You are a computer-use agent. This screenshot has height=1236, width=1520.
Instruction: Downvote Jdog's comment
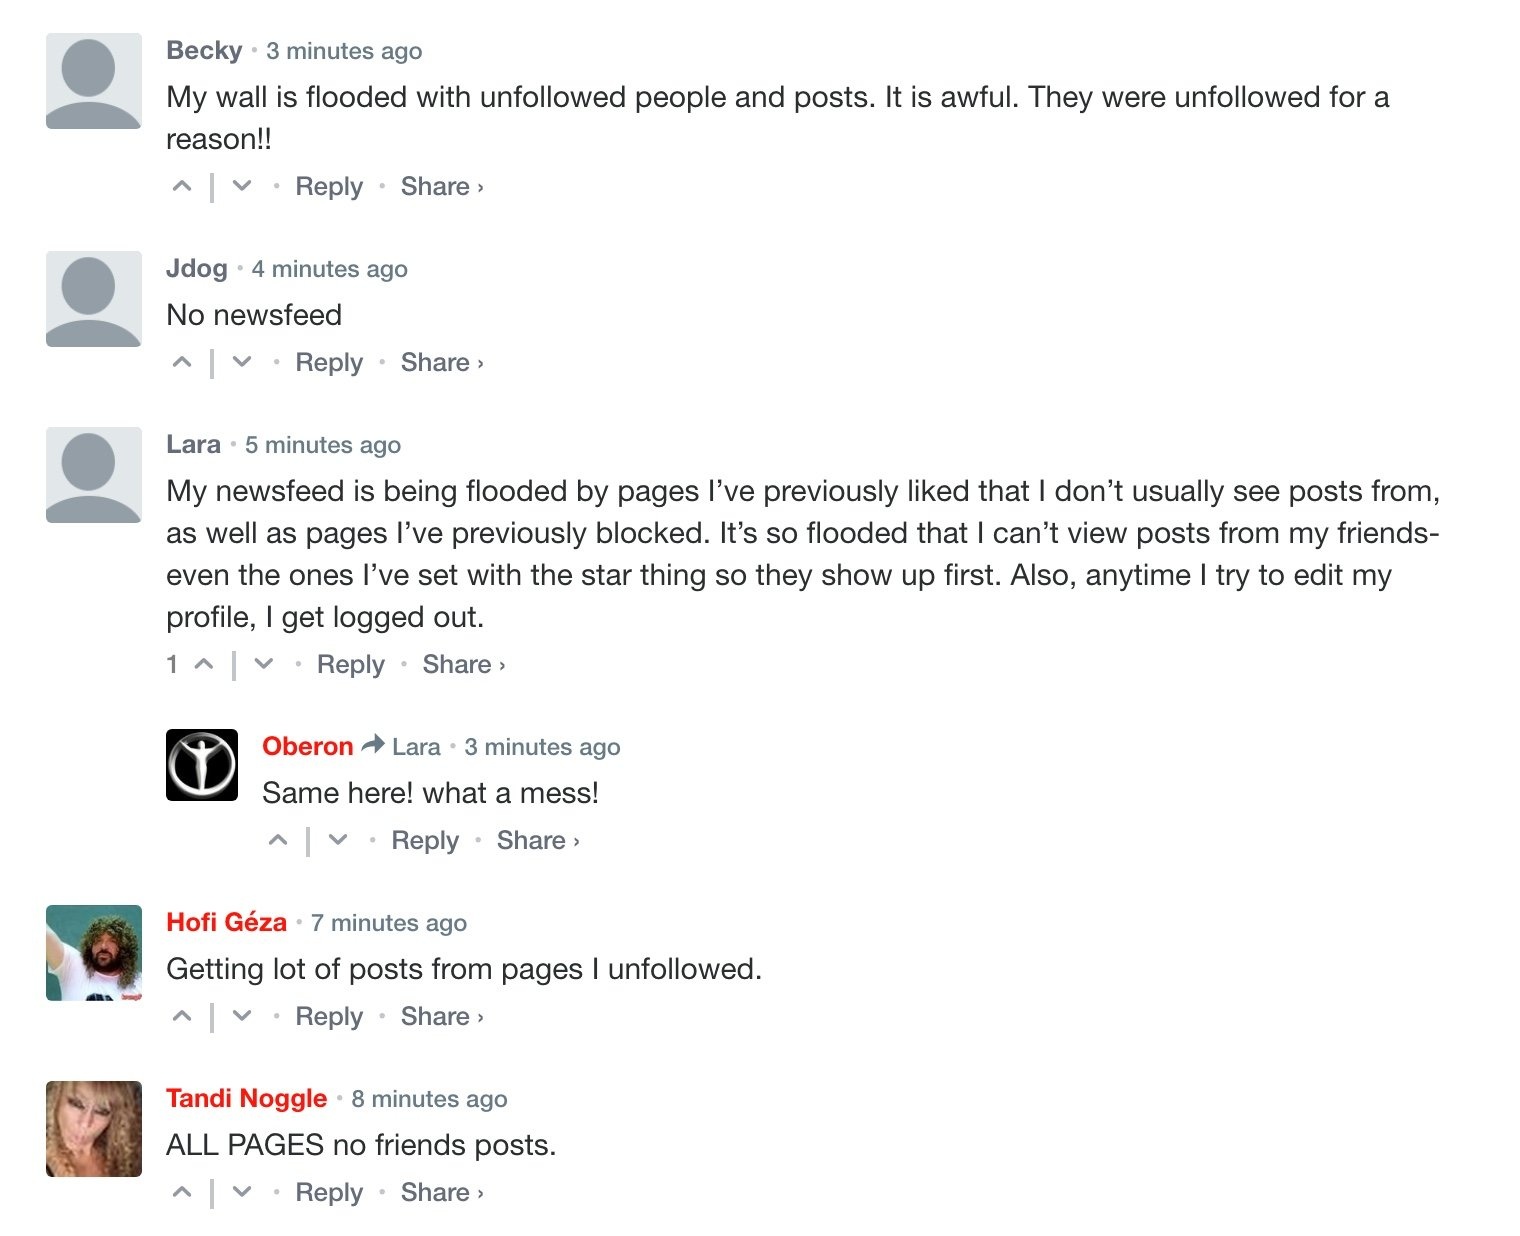242,362
